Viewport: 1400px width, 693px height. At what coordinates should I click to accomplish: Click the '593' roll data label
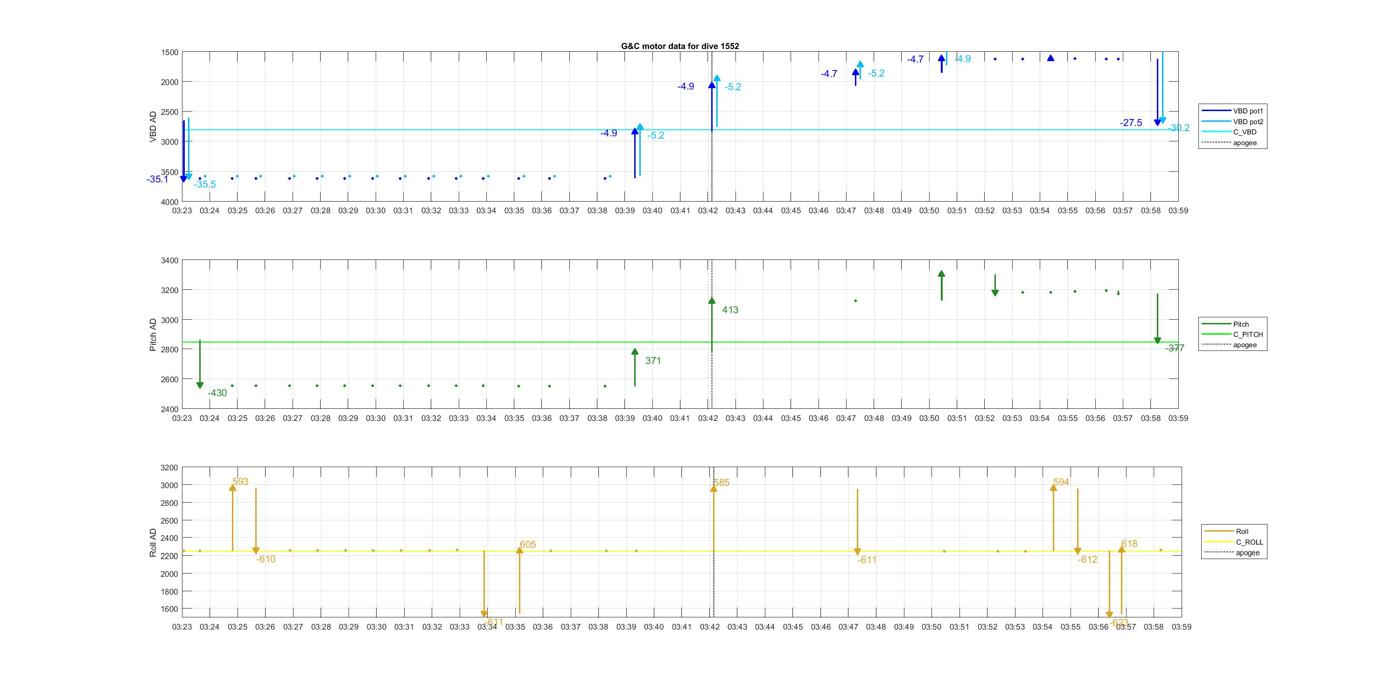pyautogui.click(x=240, y=482)
